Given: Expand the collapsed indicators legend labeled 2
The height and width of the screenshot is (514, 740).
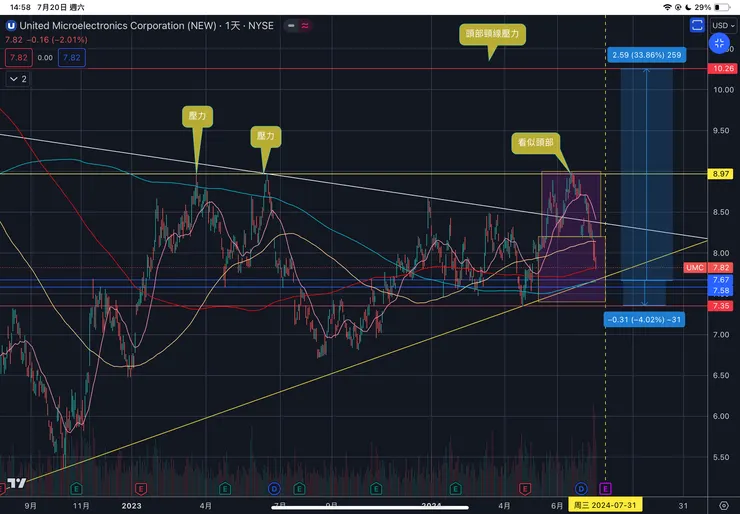Looking at the screenshot, I should click(18, 79).
